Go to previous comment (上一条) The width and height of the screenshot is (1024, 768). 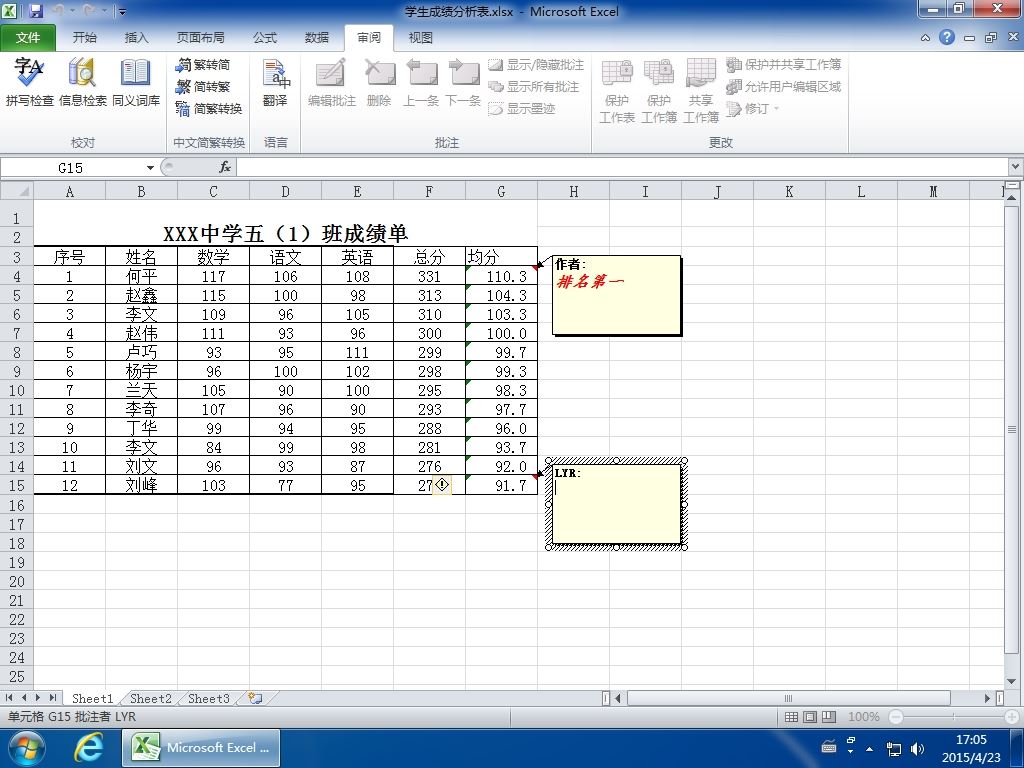click(421, 82)
